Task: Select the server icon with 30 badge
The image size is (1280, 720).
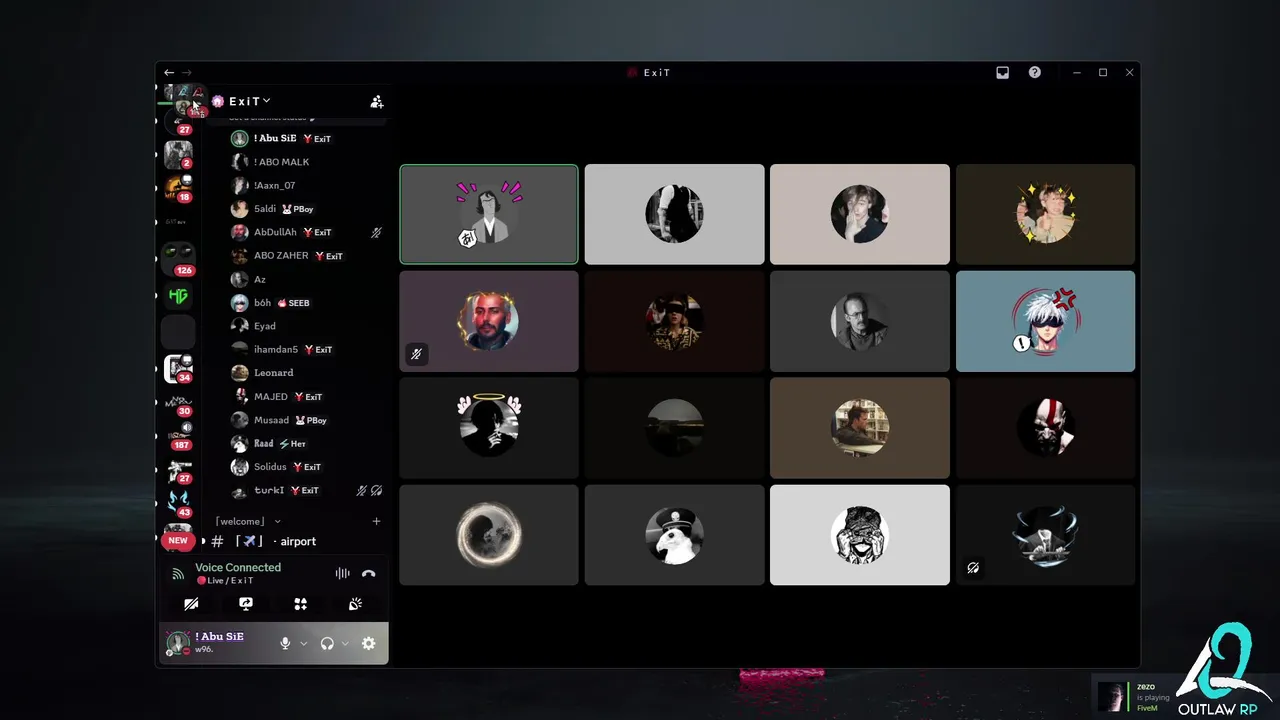Action: (x=178, y=402)
